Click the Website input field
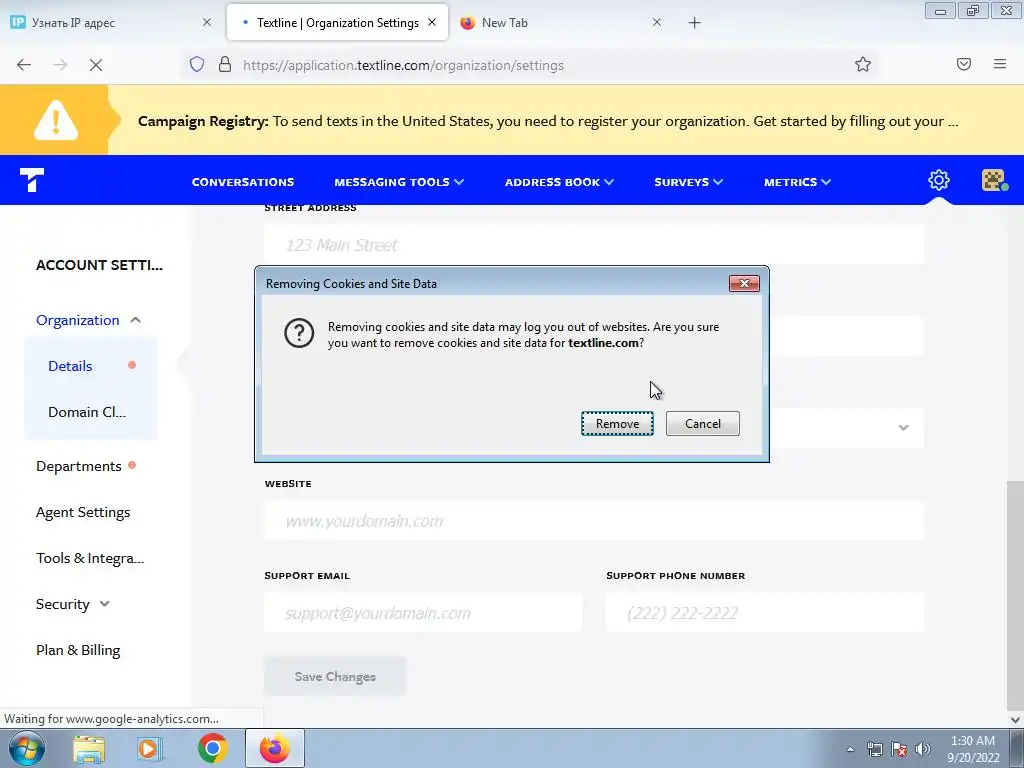 594,521
